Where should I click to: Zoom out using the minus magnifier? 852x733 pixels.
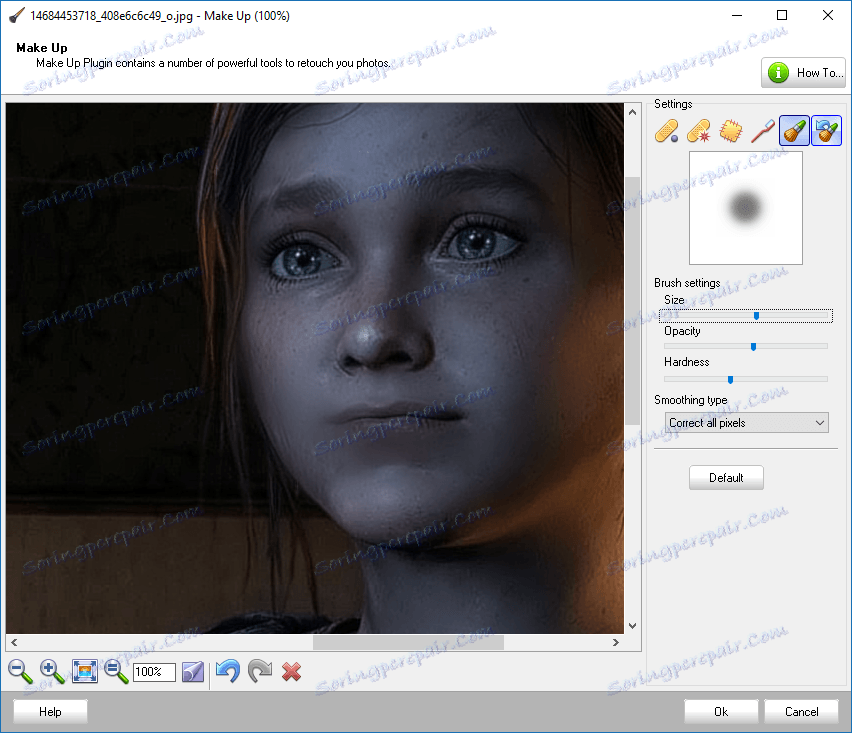tap(20, 672)
